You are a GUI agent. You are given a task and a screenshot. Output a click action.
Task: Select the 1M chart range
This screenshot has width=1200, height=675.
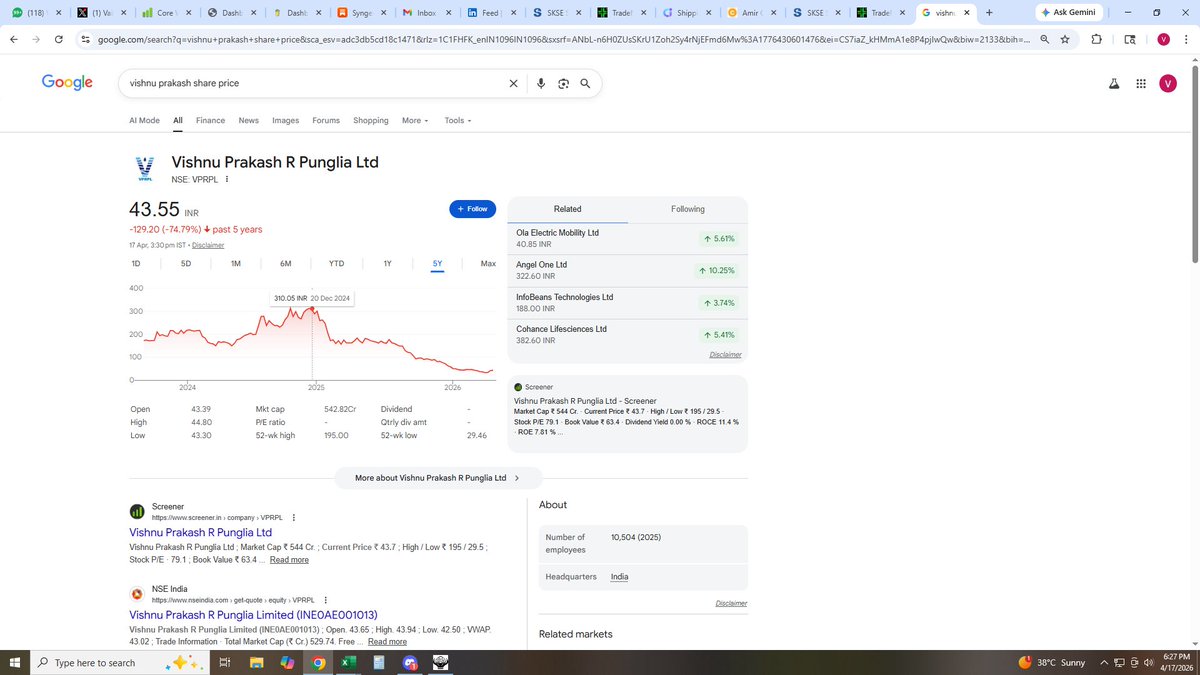236,263
